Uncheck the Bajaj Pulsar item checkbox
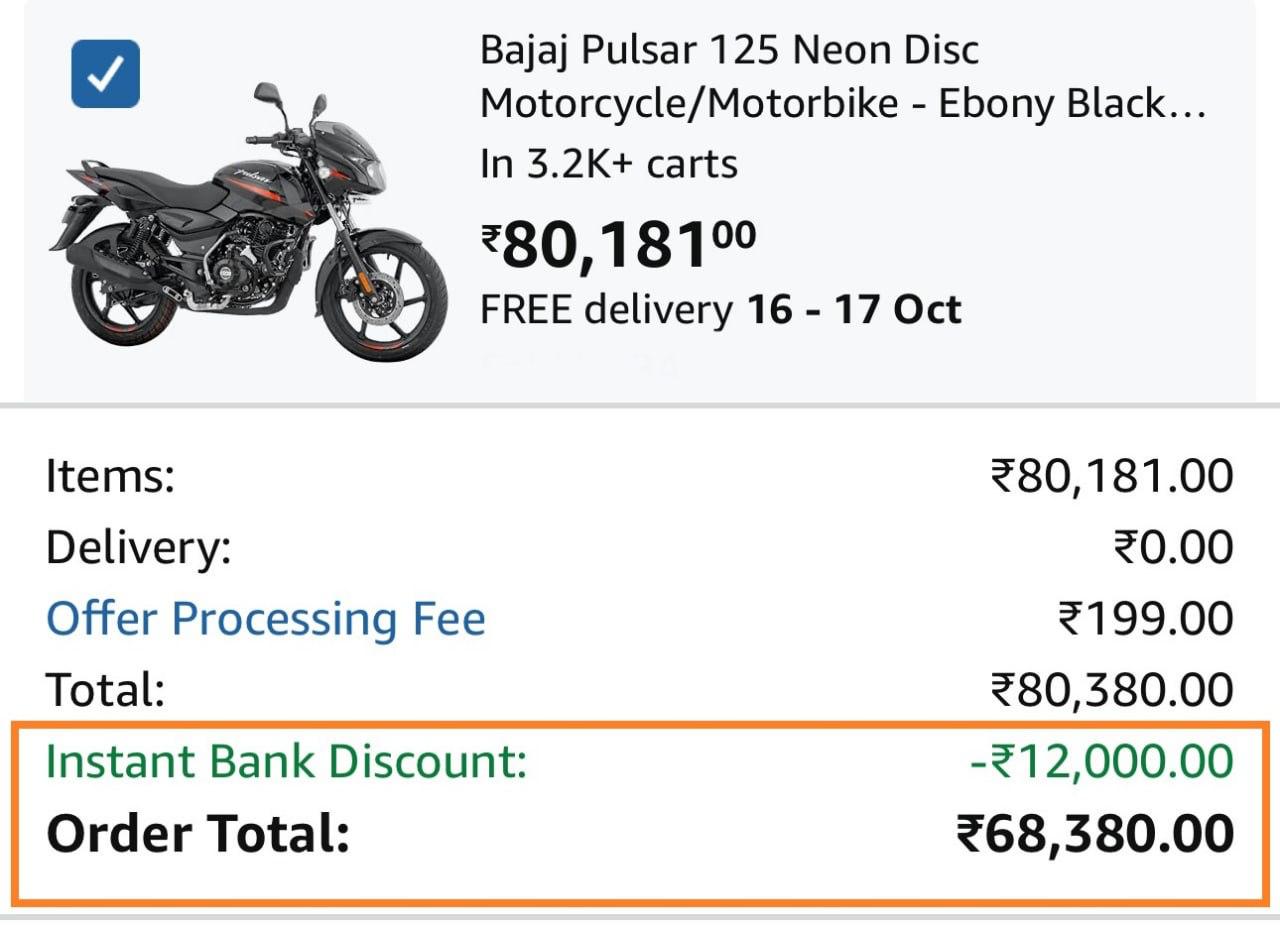 [x=105, y=74]
